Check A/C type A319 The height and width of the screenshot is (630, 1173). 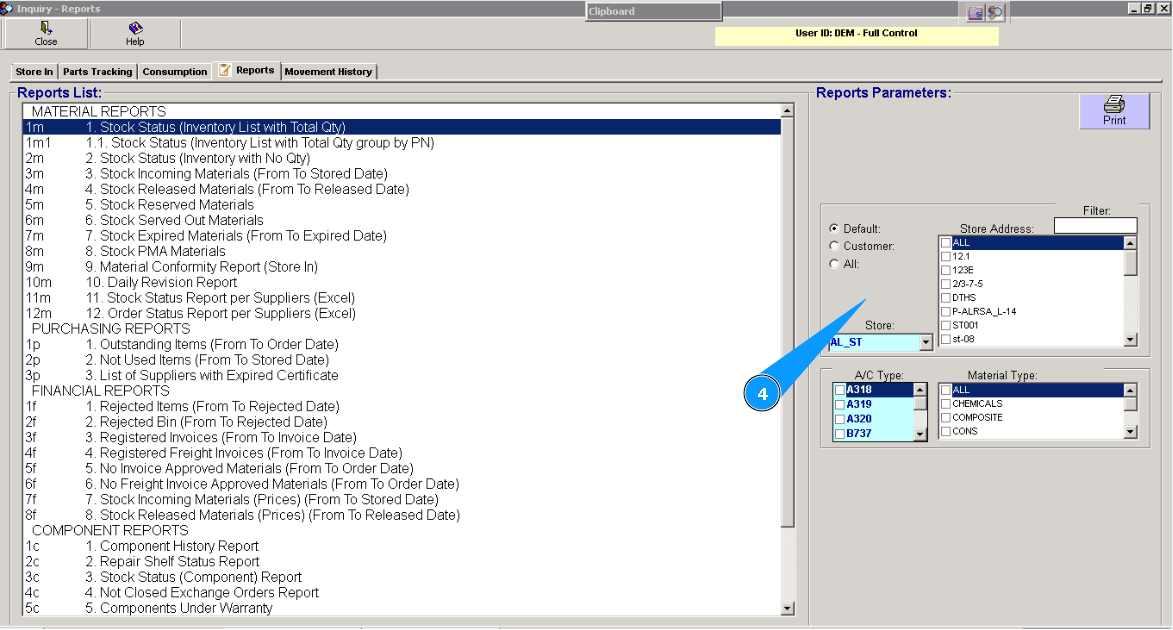(x=839, y=405)
